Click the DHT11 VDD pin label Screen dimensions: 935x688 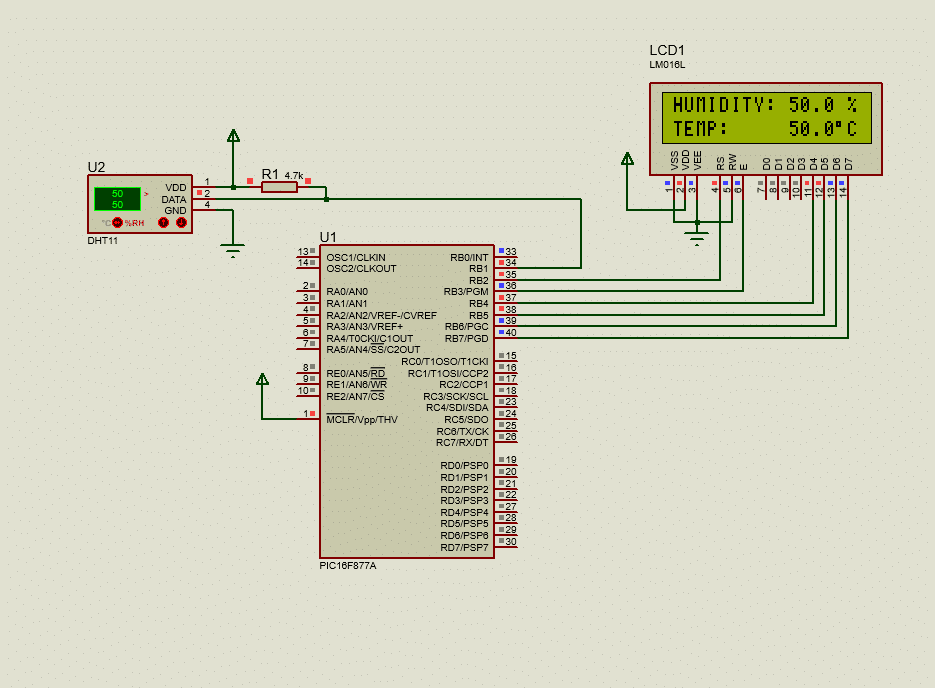point(176,188)
